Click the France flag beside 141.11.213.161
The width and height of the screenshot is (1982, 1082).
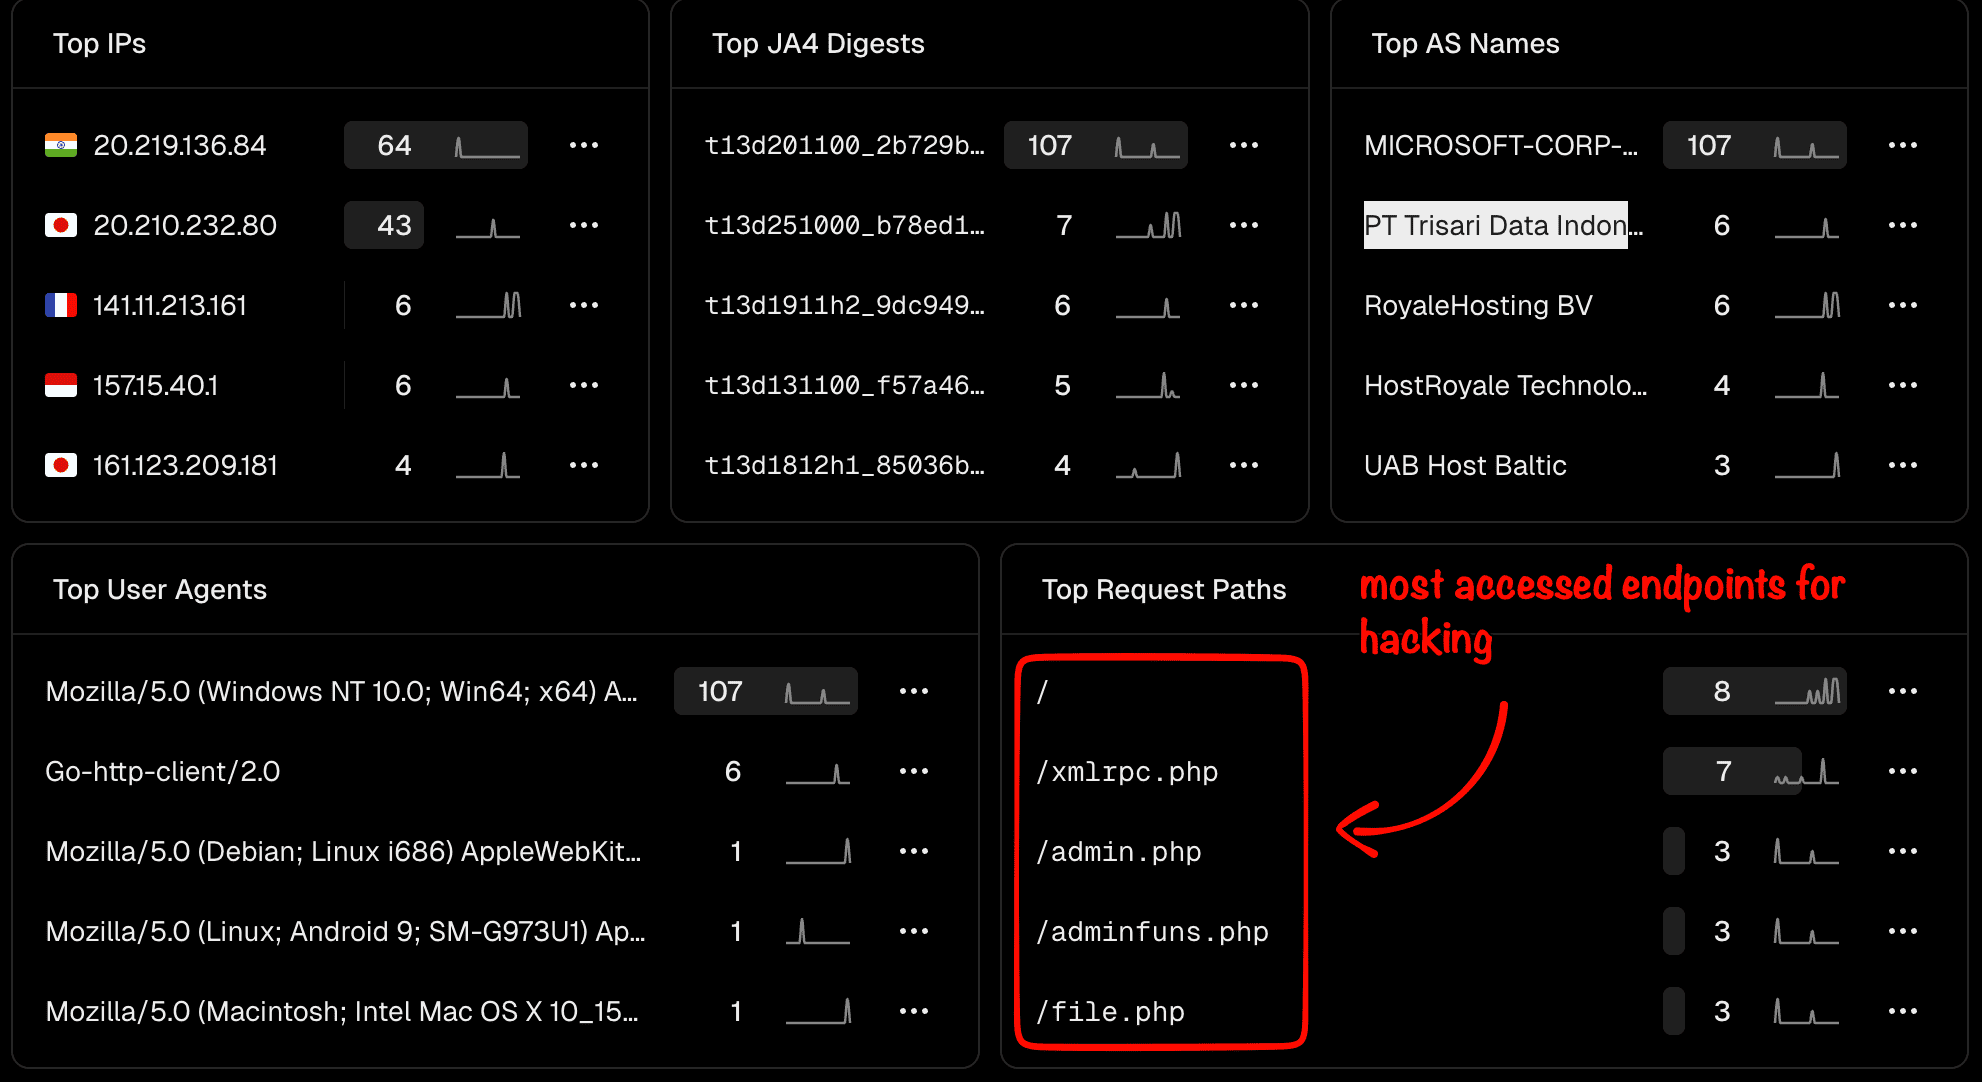(x=62, y=305)
